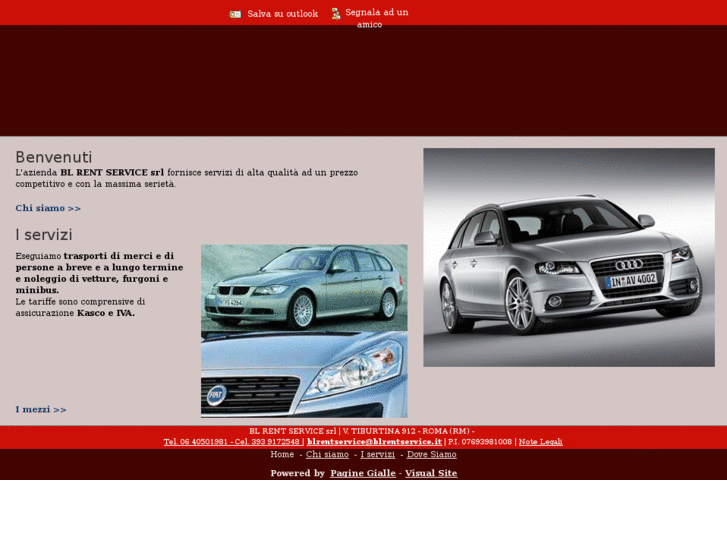Visit the Visual Site link
The width and height of the screenshot is (727, 545).
click(431, 473)
